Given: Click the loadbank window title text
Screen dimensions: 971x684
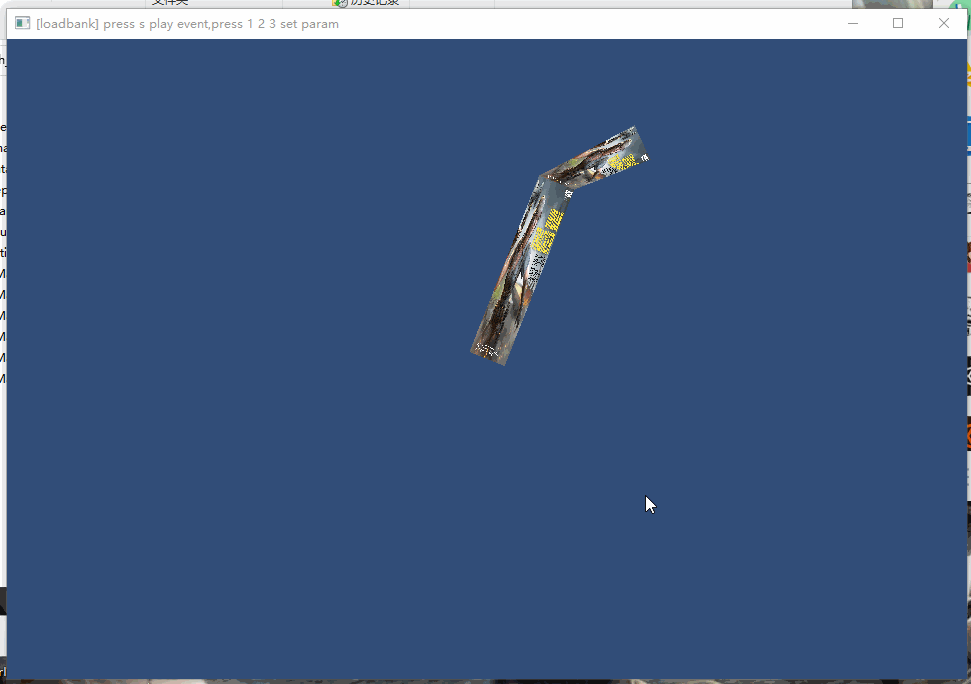Looking at the screenshot, I should coord(188,24).
